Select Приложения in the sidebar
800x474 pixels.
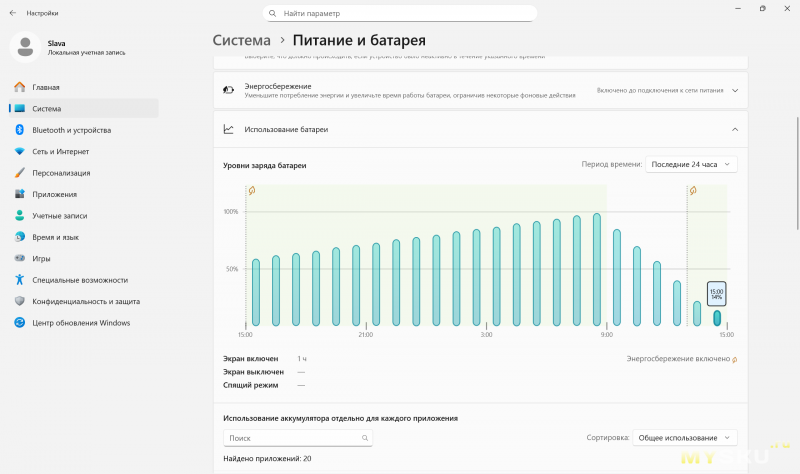(54, 194)
